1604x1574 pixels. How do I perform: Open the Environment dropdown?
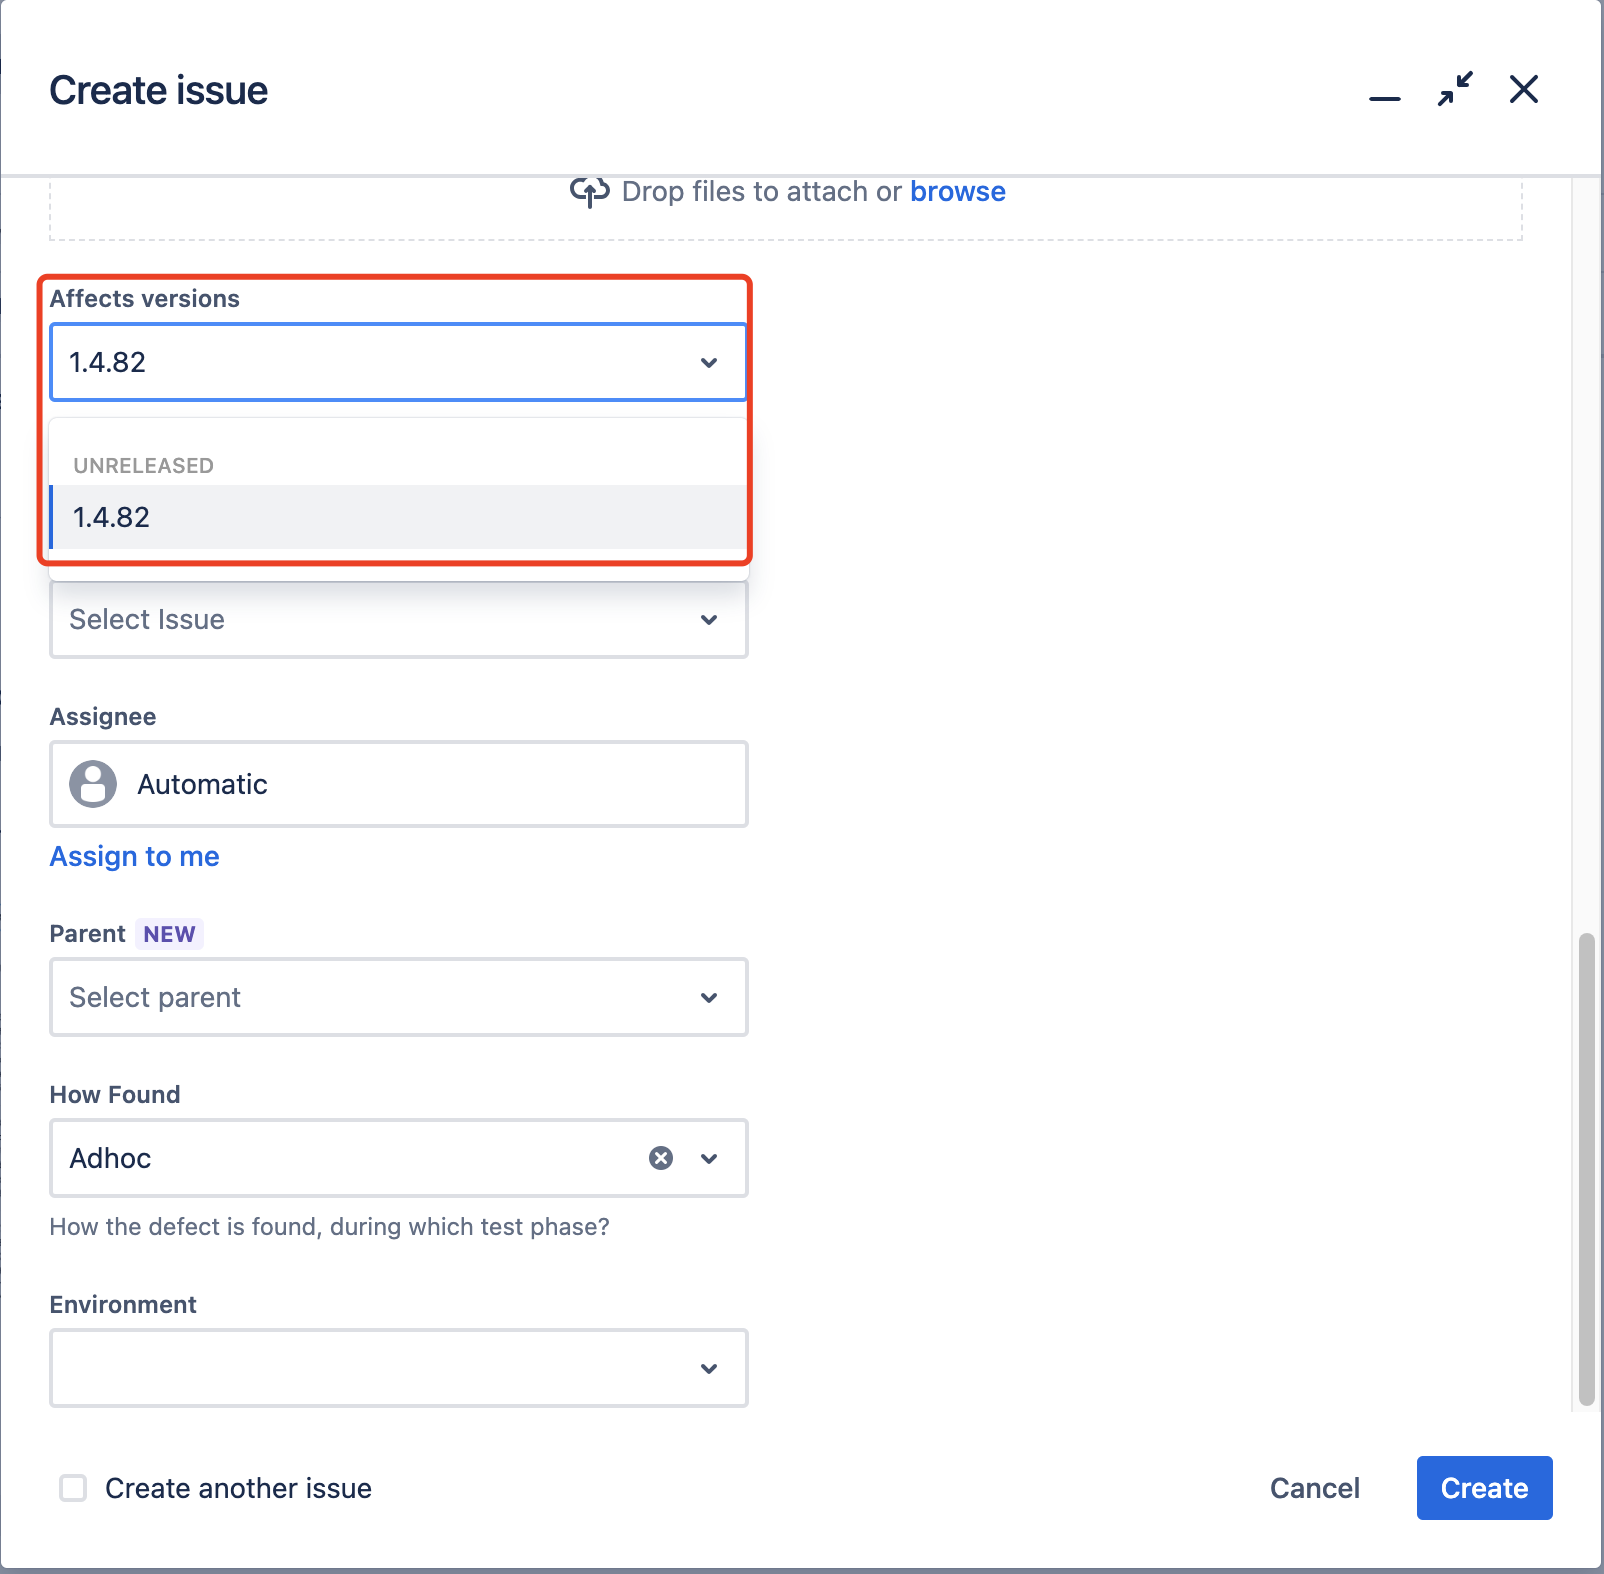coord(399,1368)
